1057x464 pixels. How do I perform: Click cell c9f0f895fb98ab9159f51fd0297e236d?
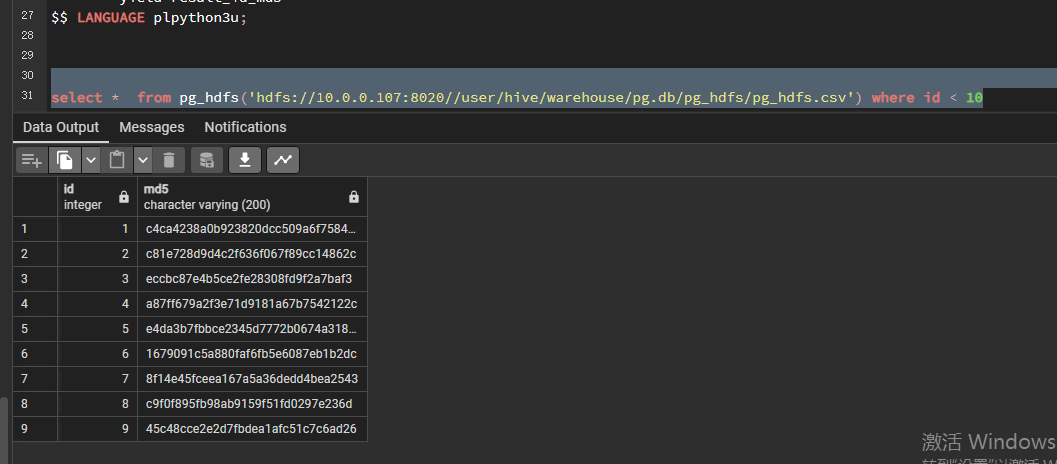[x=253, y=404]
